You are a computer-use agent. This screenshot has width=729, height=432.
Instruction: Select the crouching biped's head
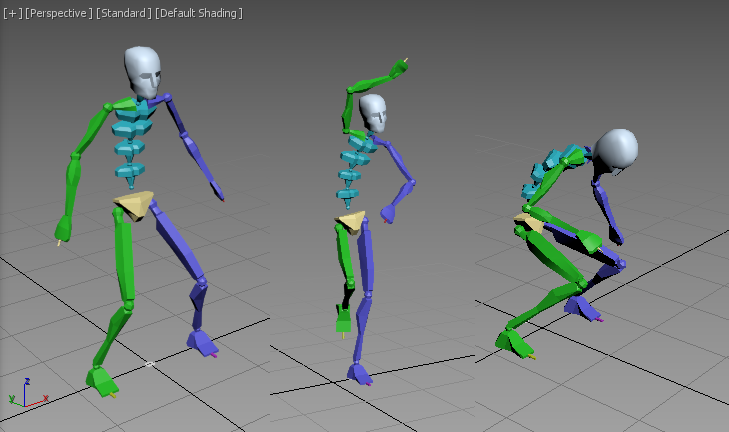616,150
